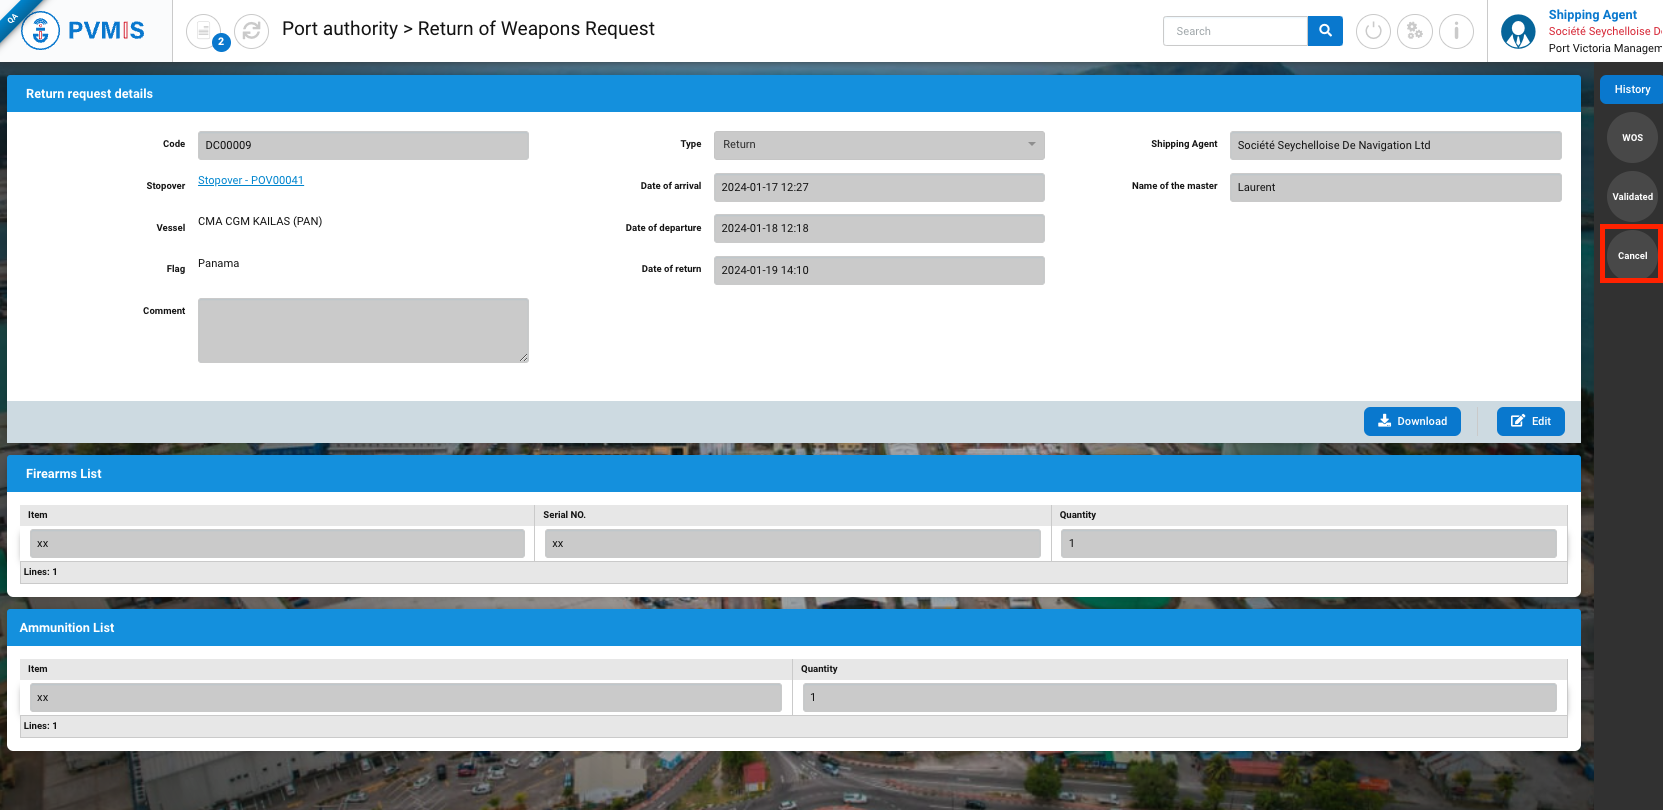Select the WOS status circle
Screen dimensions: 1663x810
(1632, 138)
